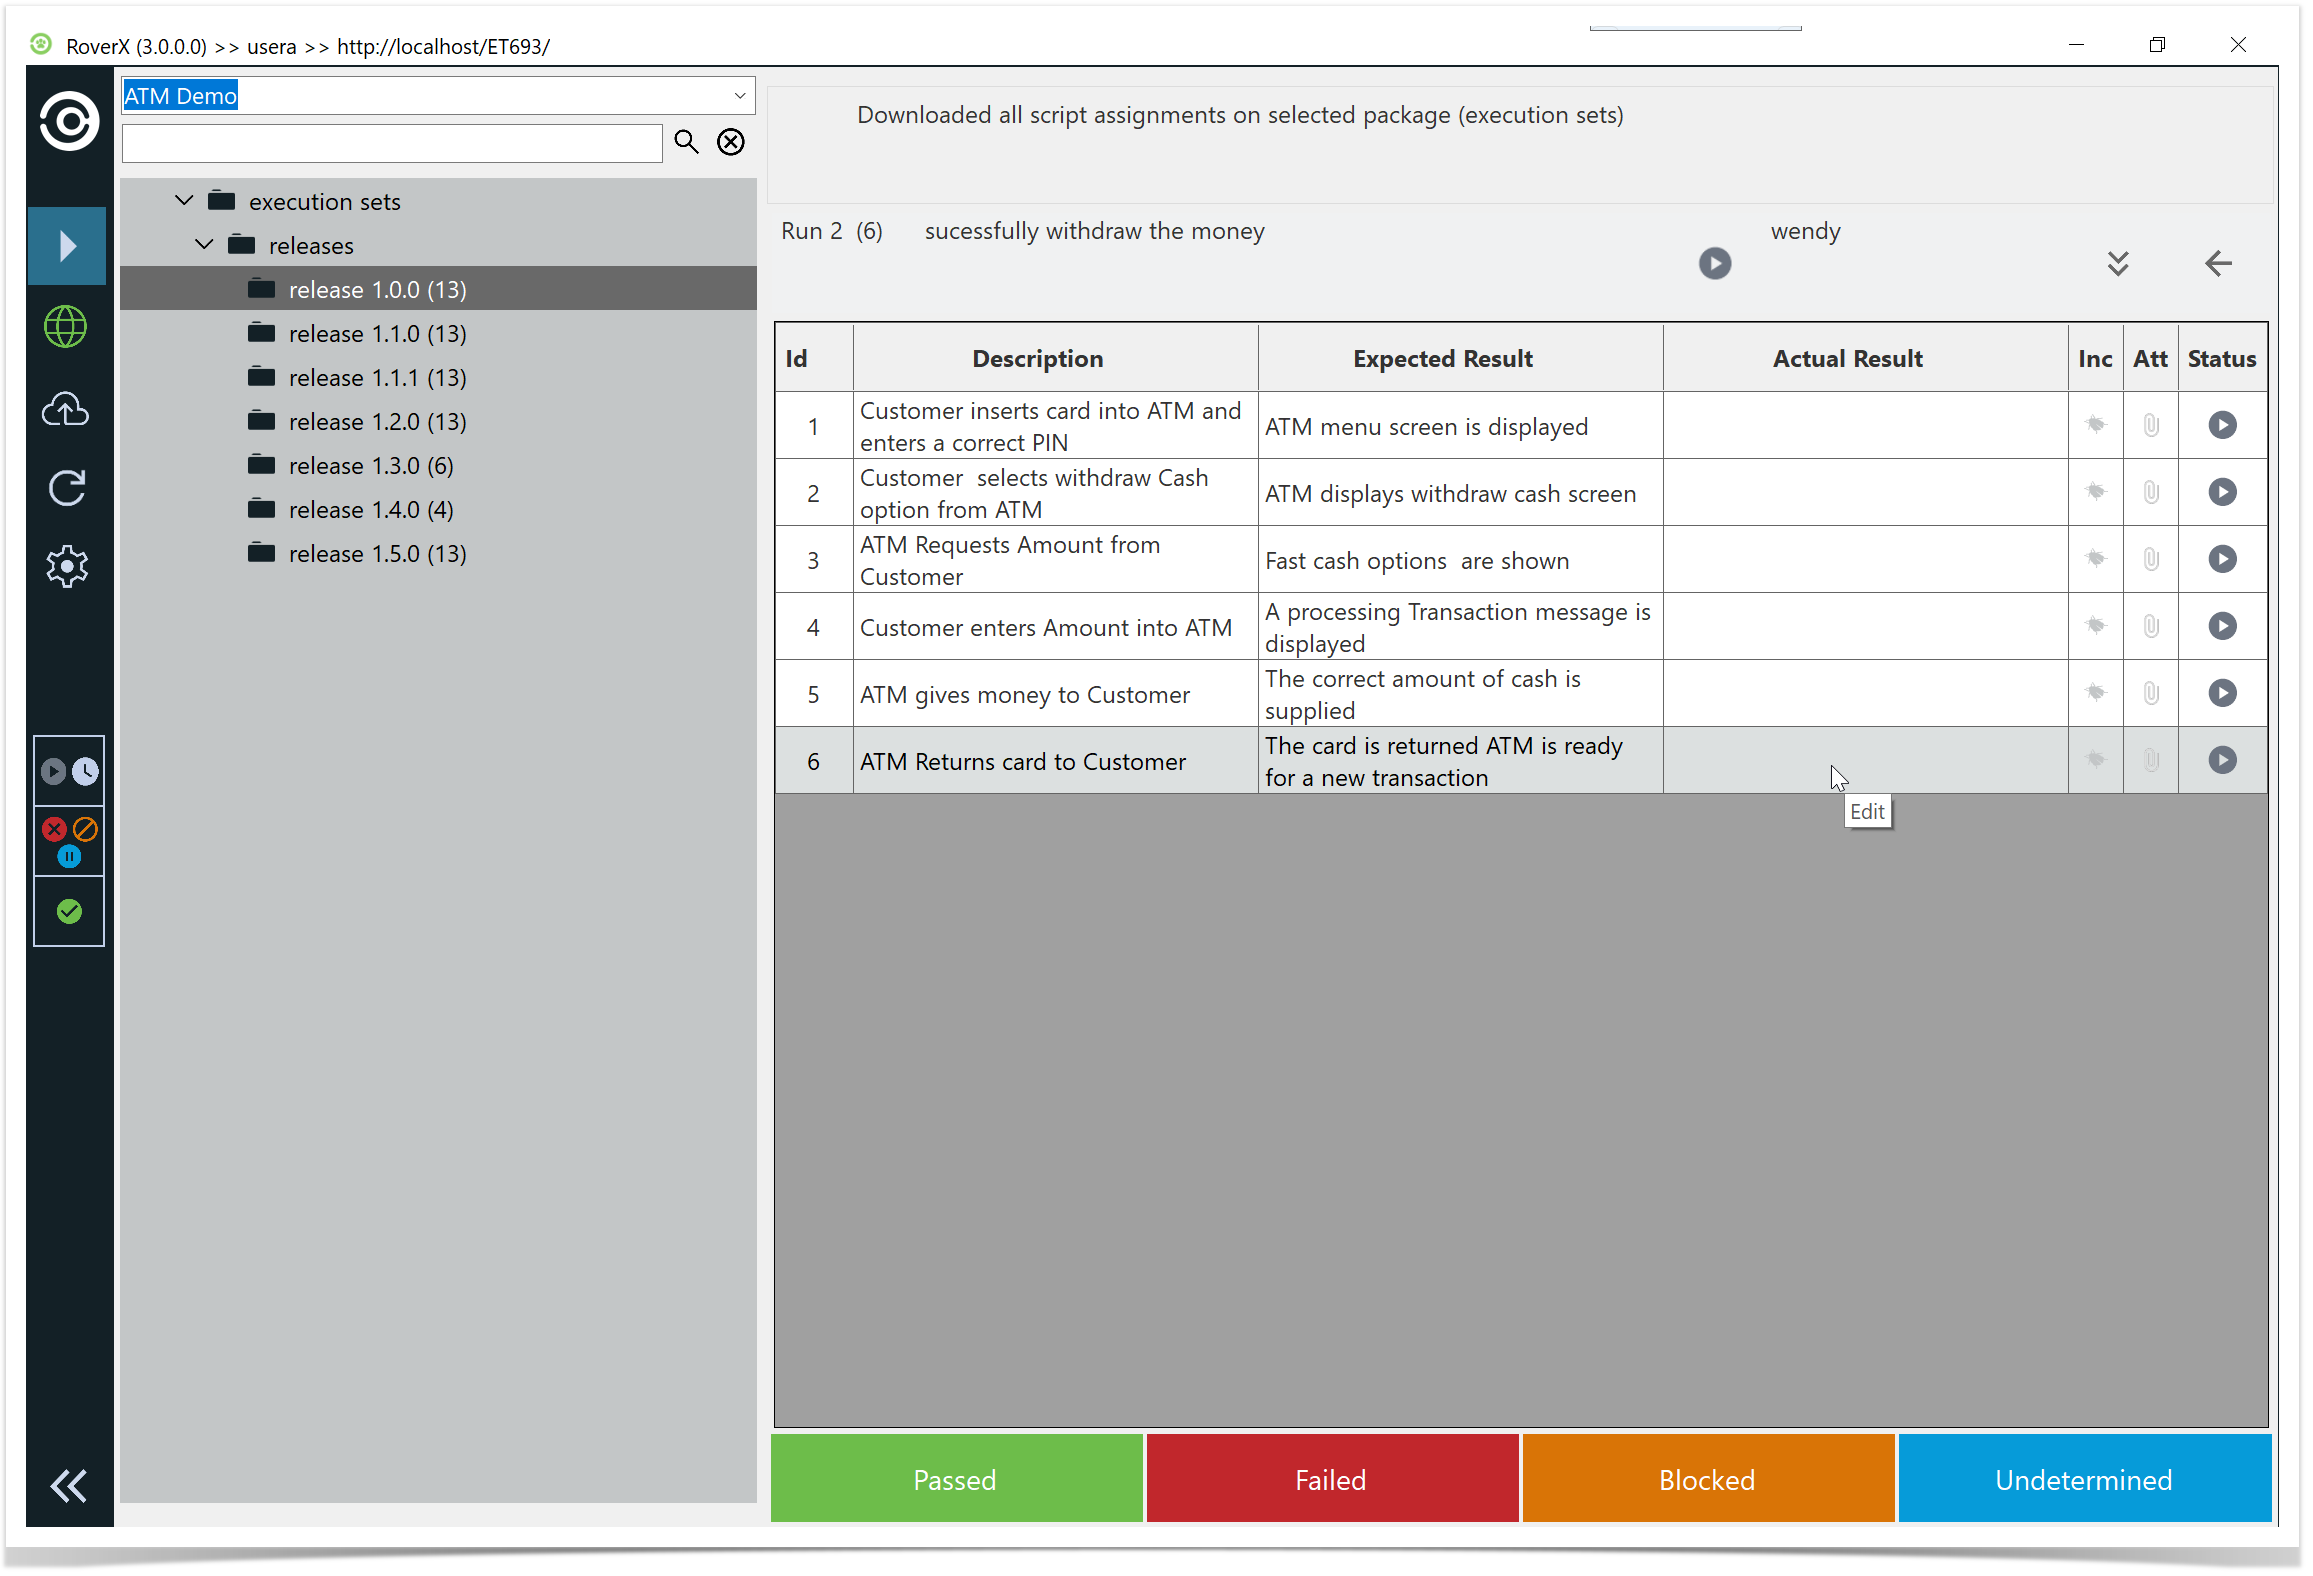
Task: Collapse the releases folder
Action: [x=204, y=245]
